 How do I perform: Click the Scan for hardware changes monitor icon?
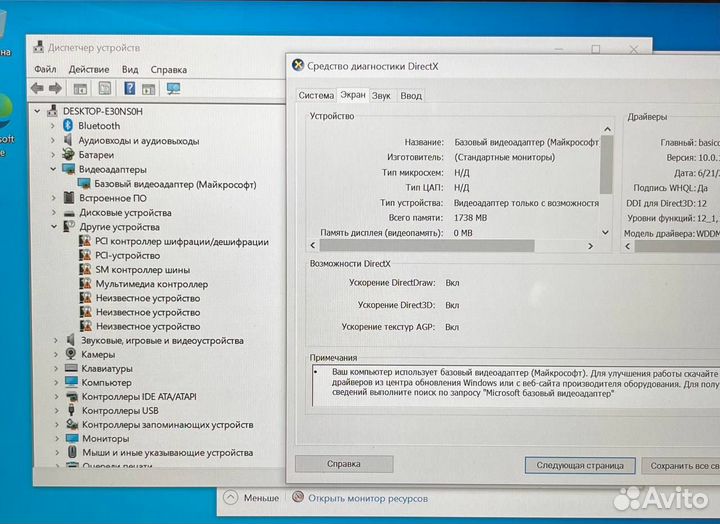point(173,88)
